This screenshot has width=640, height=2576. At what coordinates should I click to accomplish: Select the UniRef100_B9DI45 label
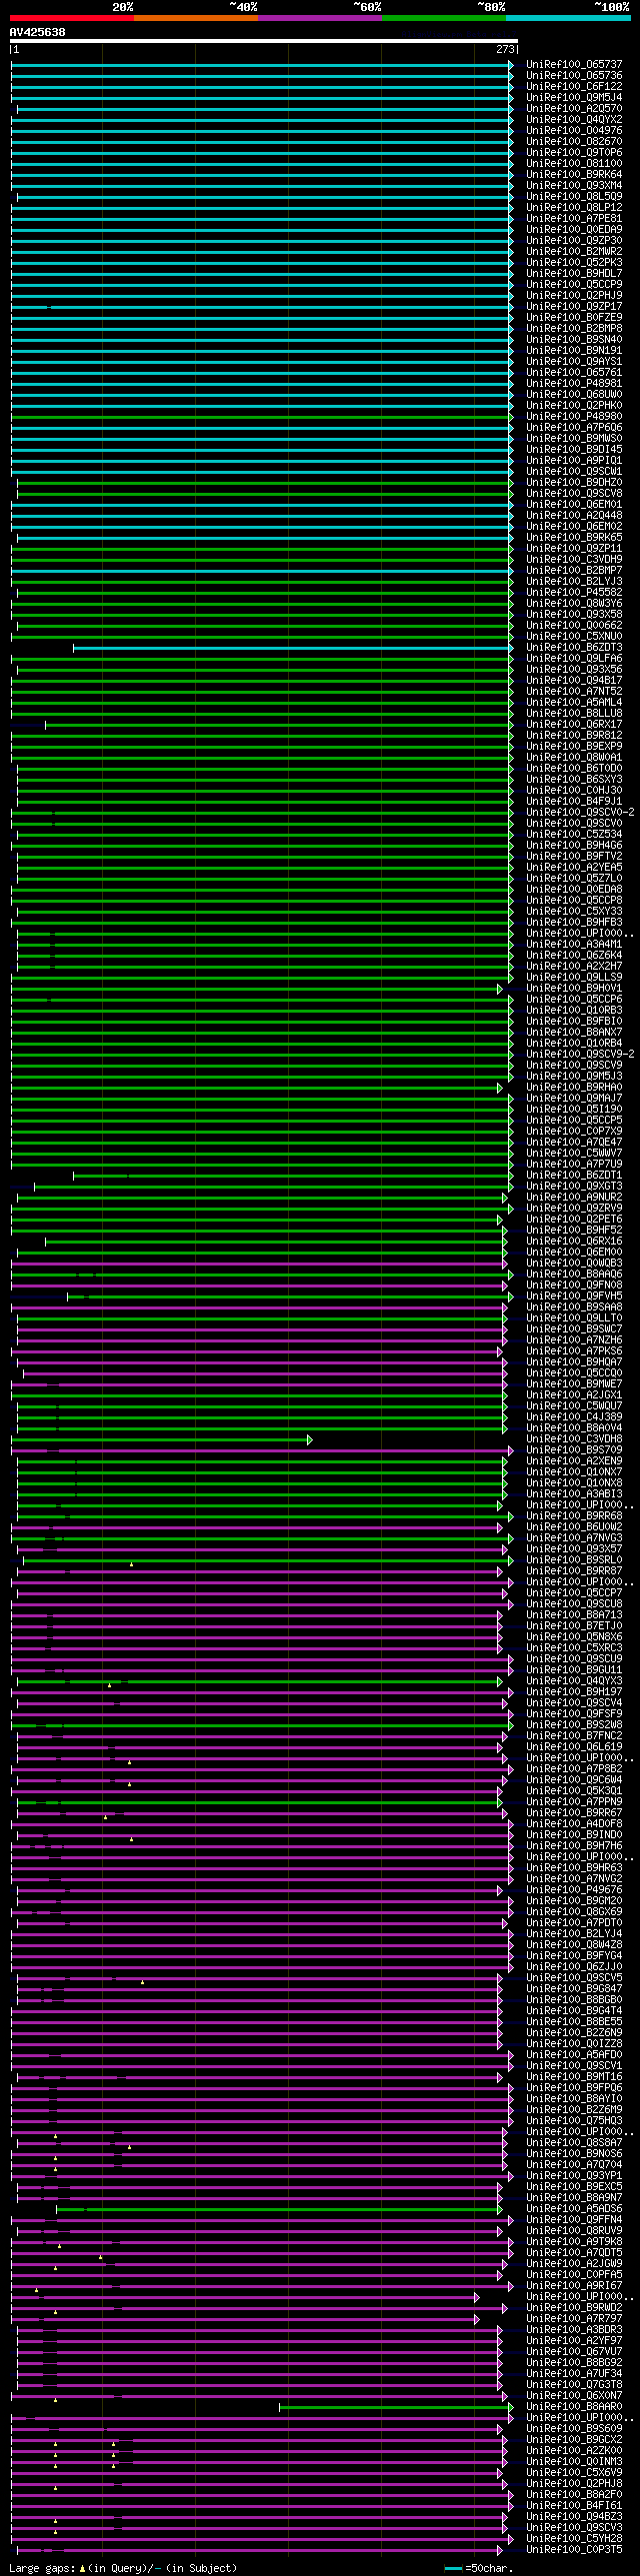pos(574,450)
